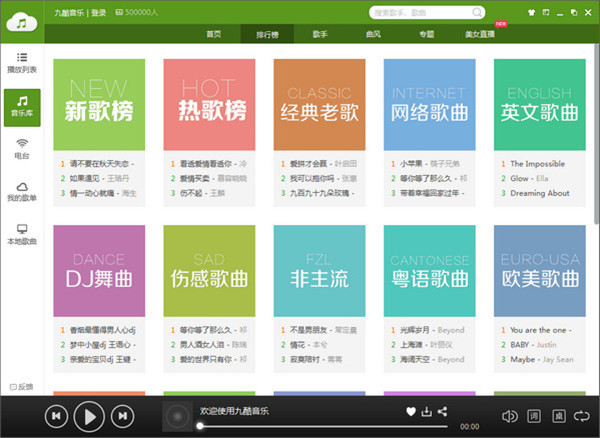This screenshot has height=438, width=600.
Task: Click the 登录 login link
Action: tap(99, 13)
